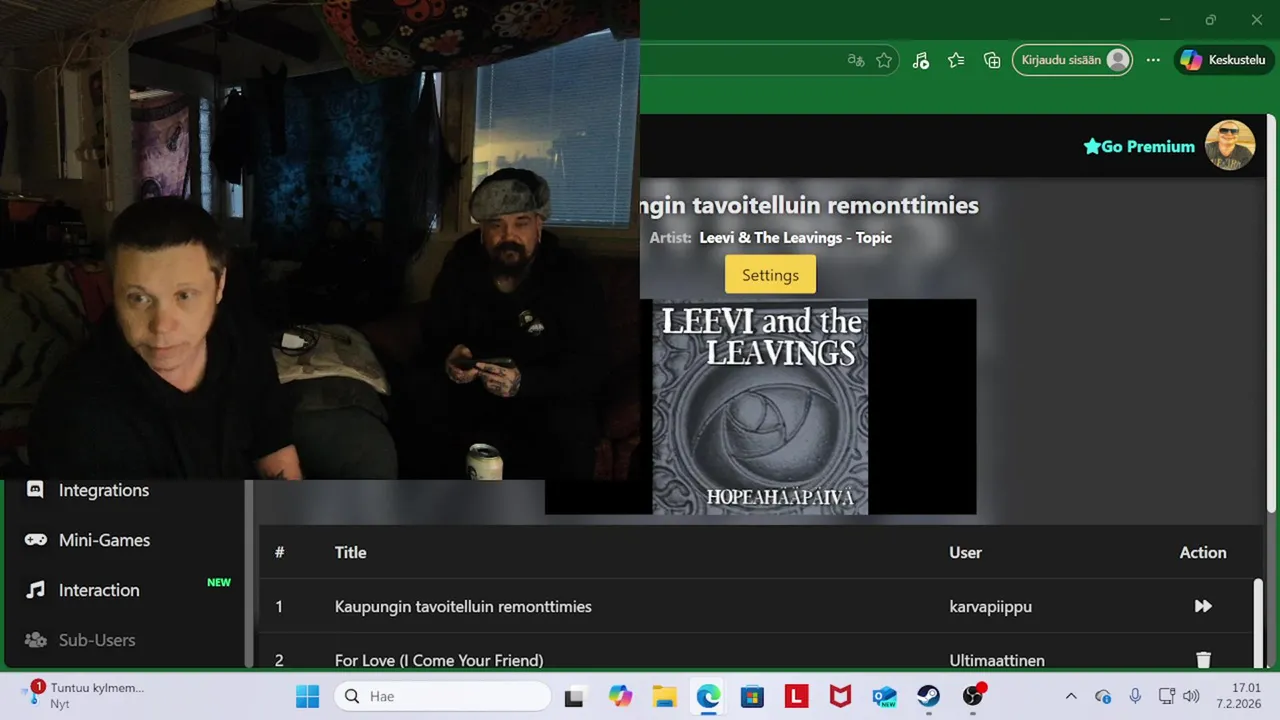Show hidden system tray icons

[x=1071, y=696]
